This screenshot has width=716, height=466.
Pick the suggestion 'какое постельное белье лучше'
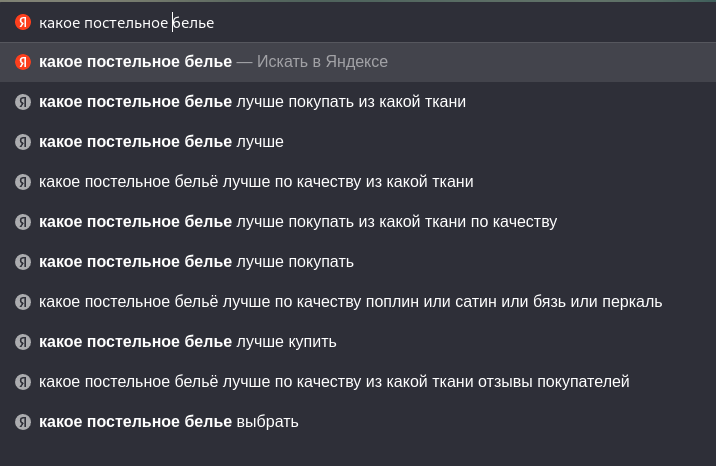(x=161, y=142)
